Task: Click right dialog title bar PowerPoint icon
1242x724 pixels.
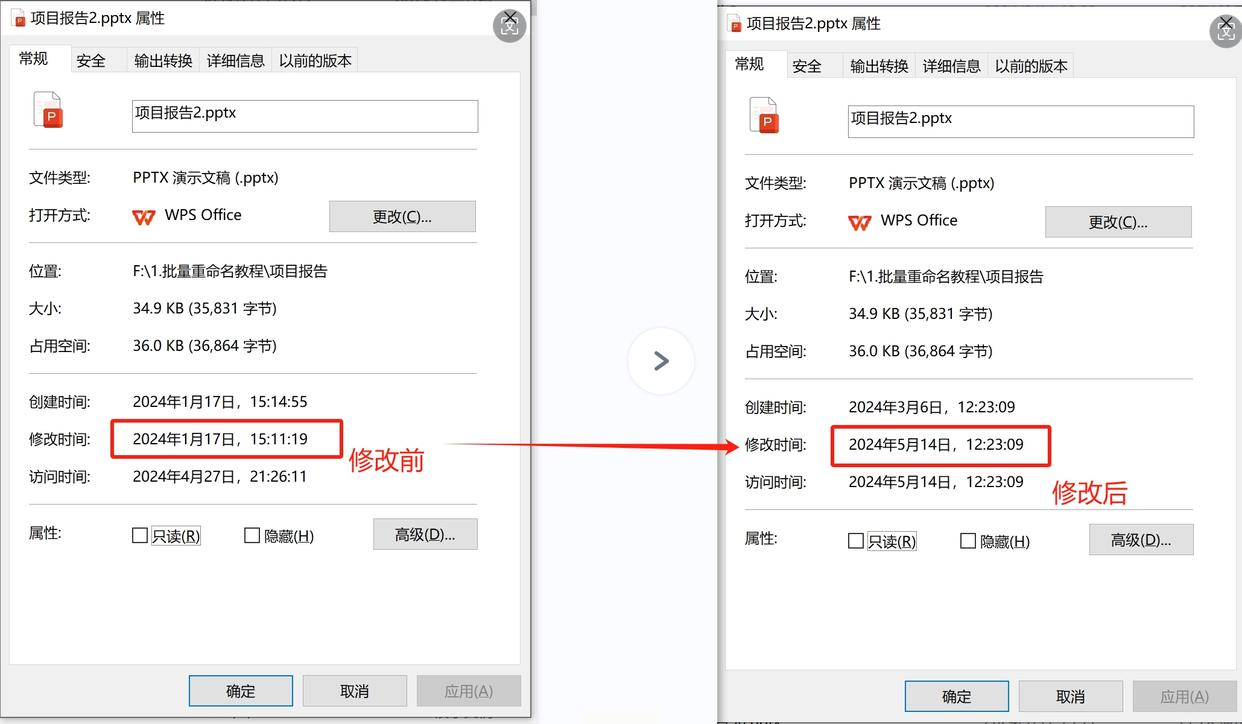Action: pos(735,23)
